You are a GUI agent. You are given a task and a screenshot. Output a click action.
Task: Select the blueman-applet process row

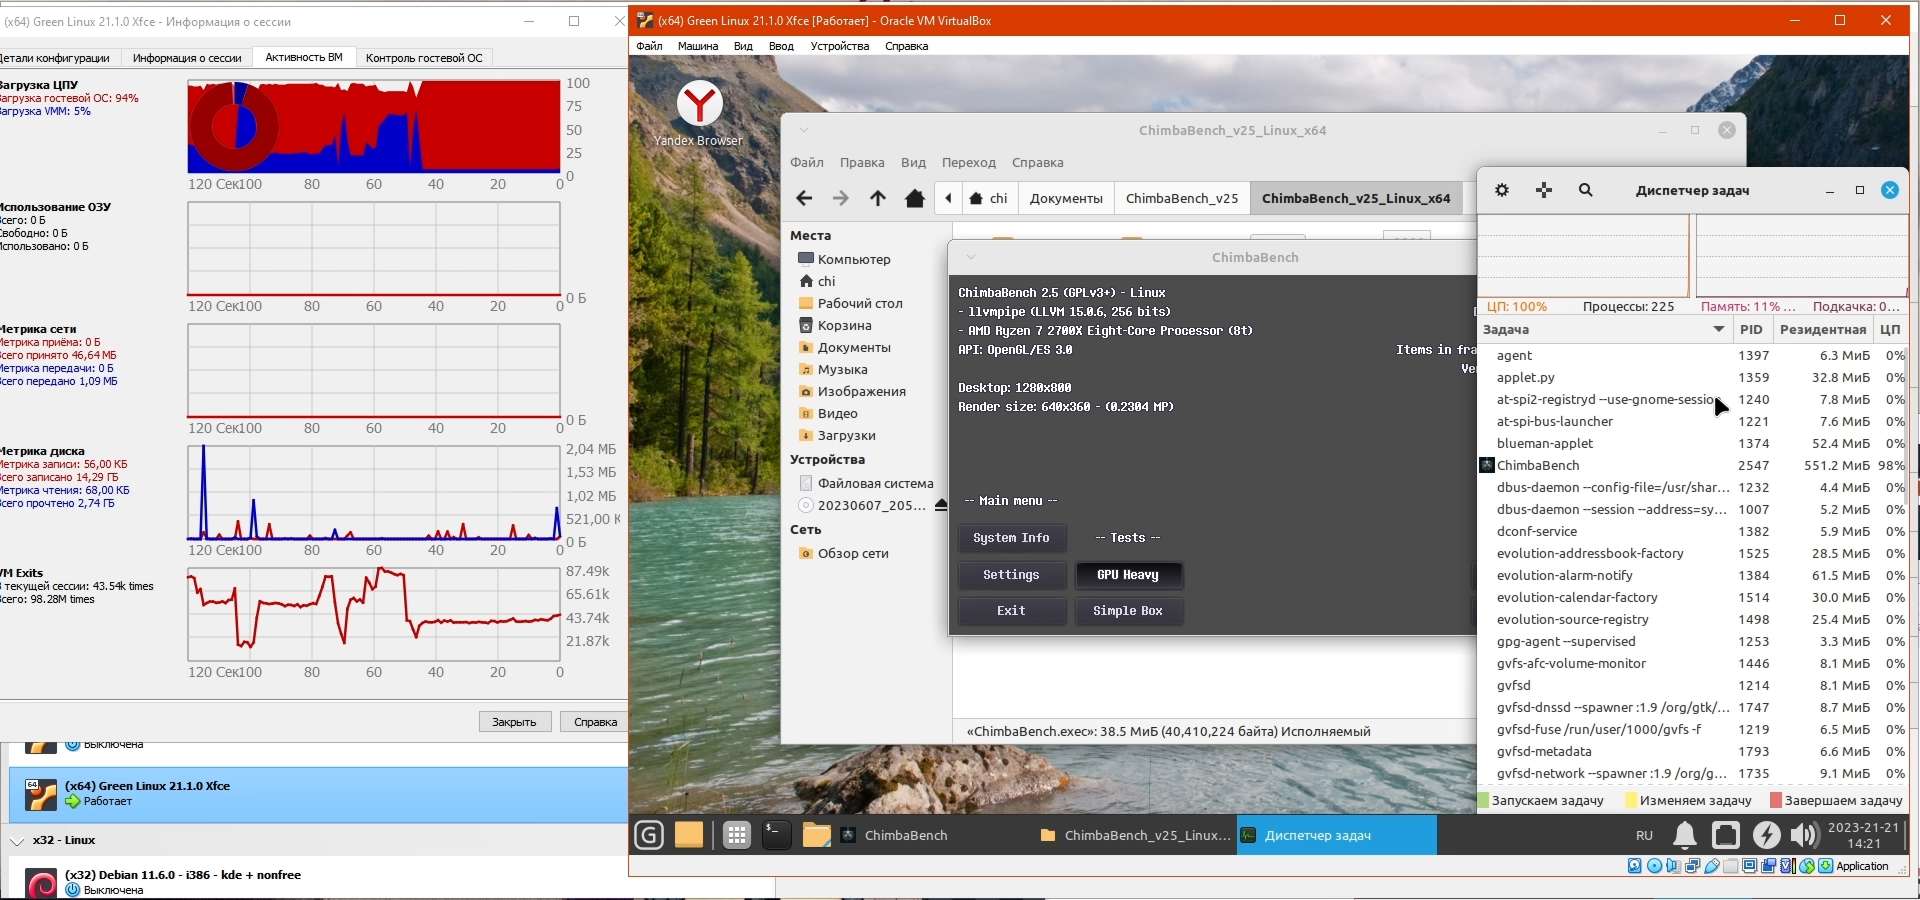tap(1692, 443)
